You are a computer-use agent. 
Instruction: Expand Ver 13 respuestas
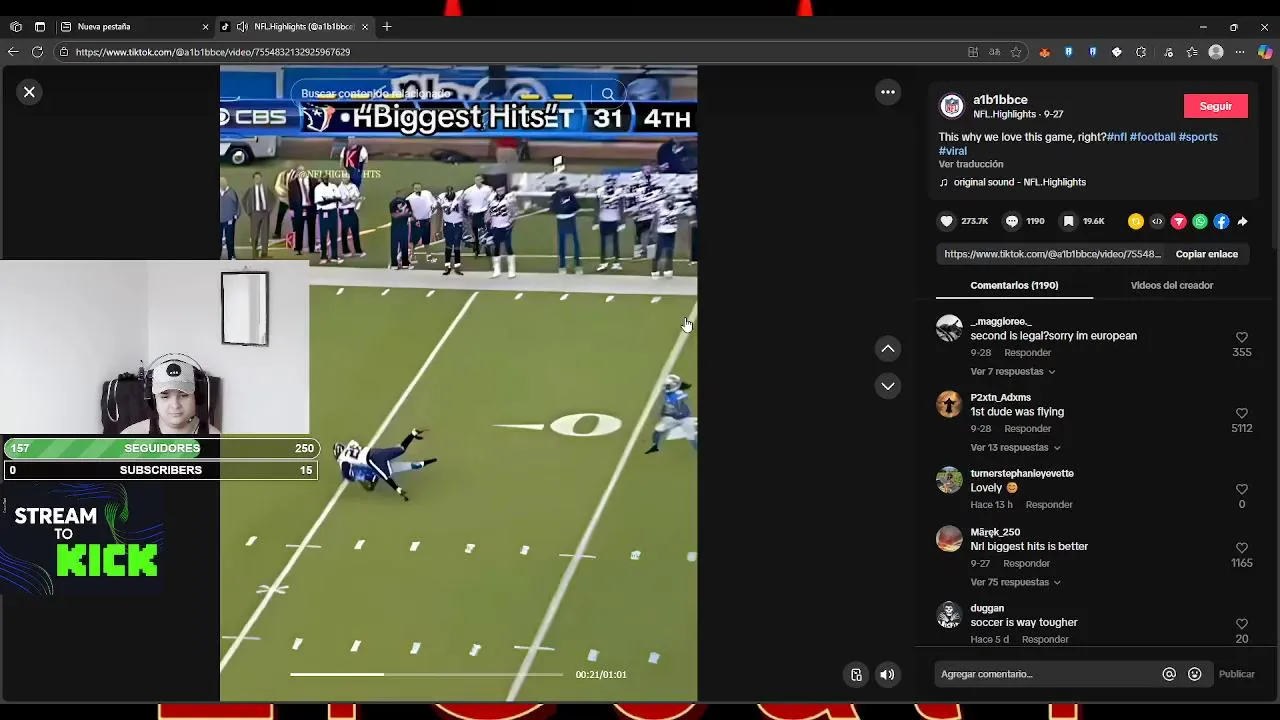coord(1015,448)
